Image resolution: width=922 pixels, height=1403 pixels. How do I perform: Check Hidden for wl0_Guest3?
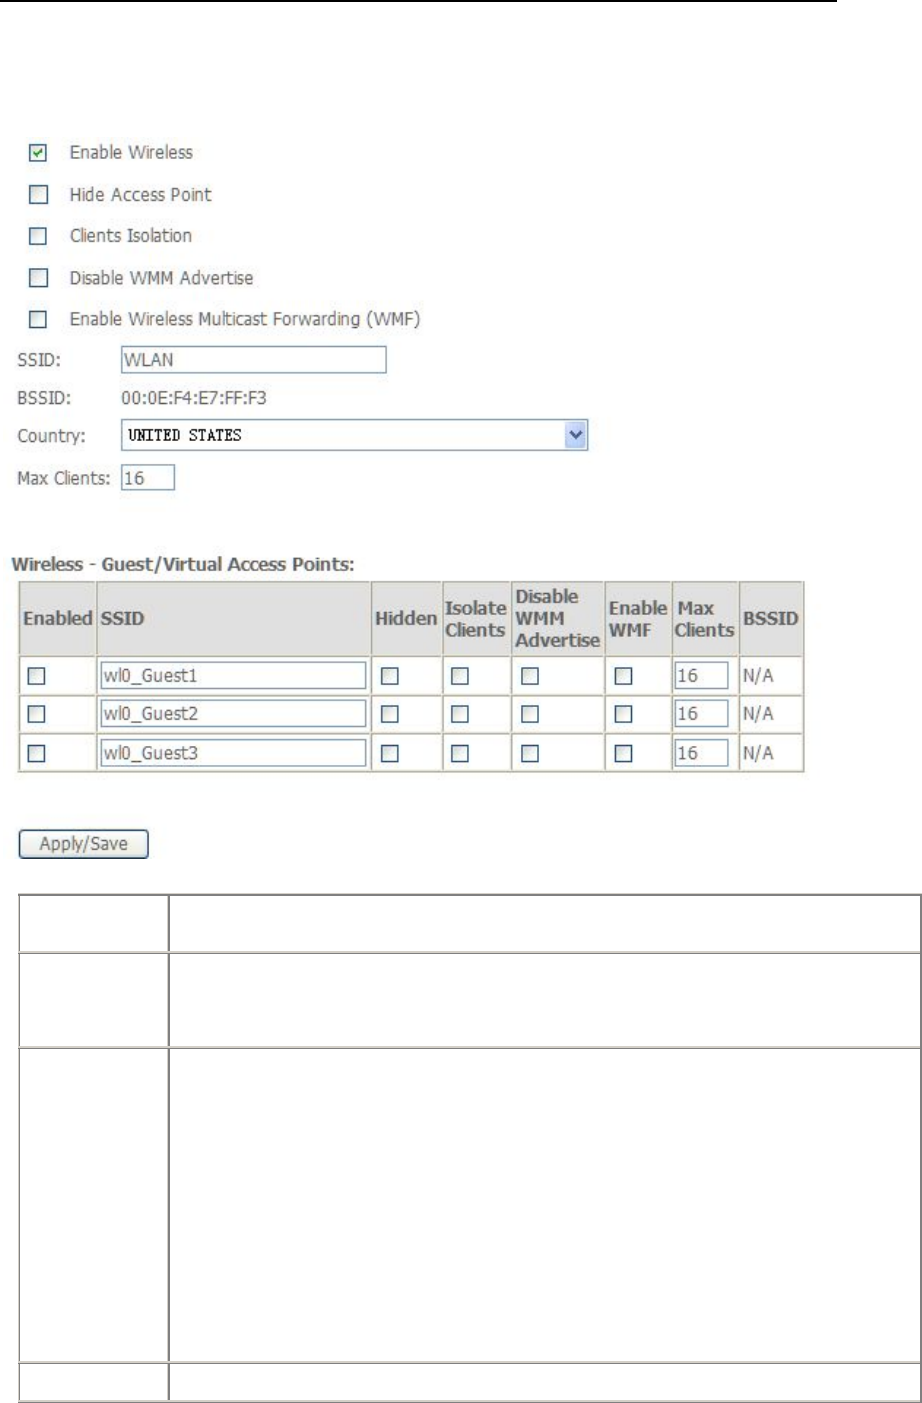coord(390,753)
